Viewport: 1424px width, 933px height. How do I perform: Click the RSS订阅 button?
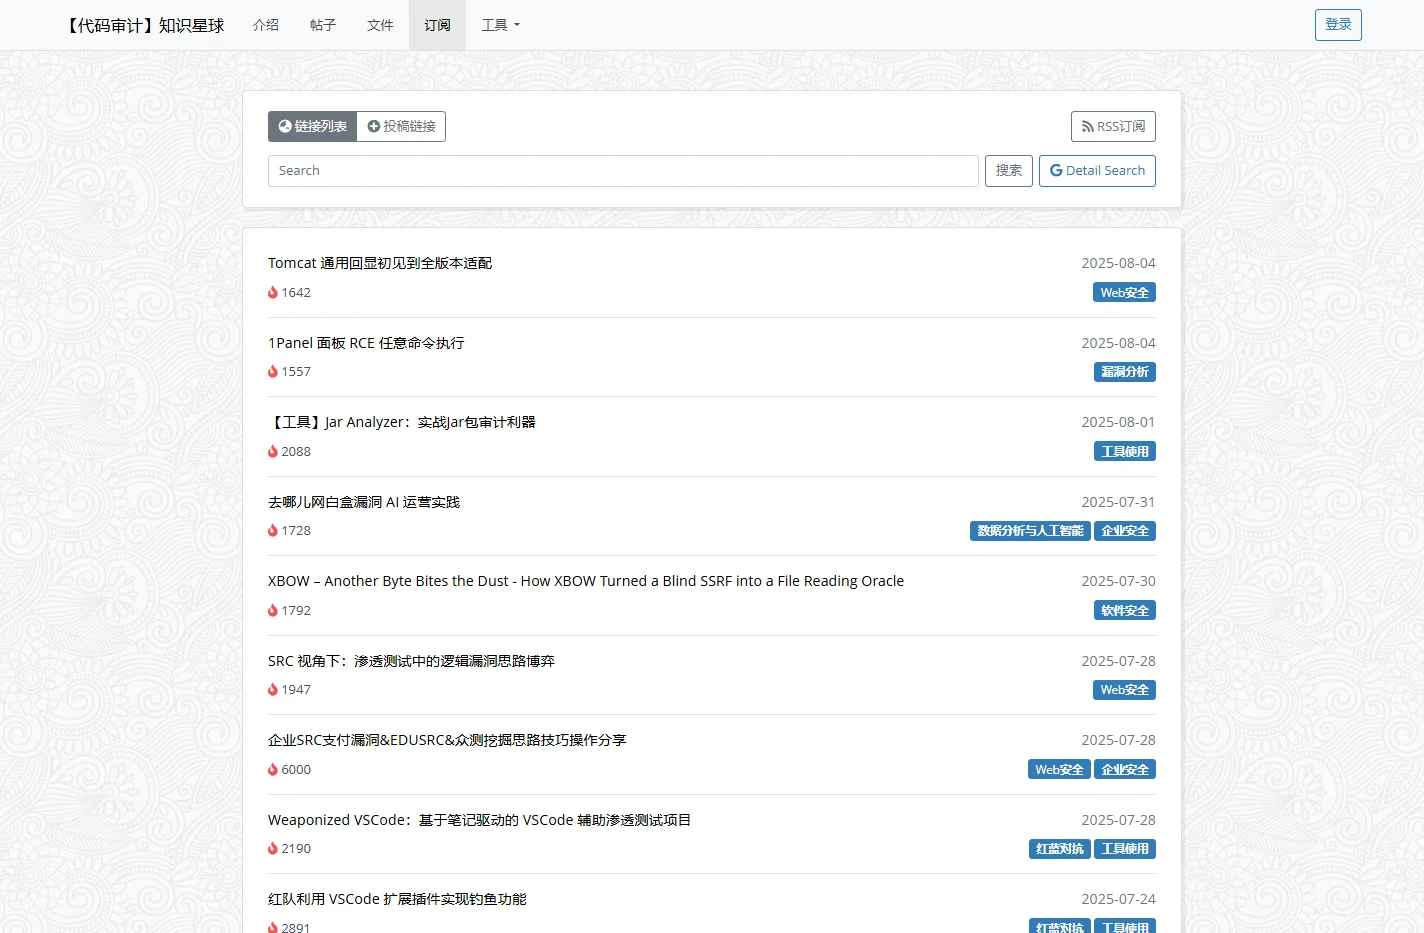click(x=1113, y=126)
